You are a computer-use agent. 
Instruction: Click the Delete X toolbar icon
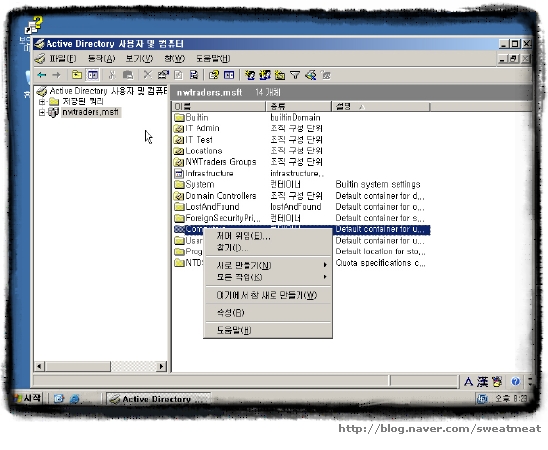(148, 75)
